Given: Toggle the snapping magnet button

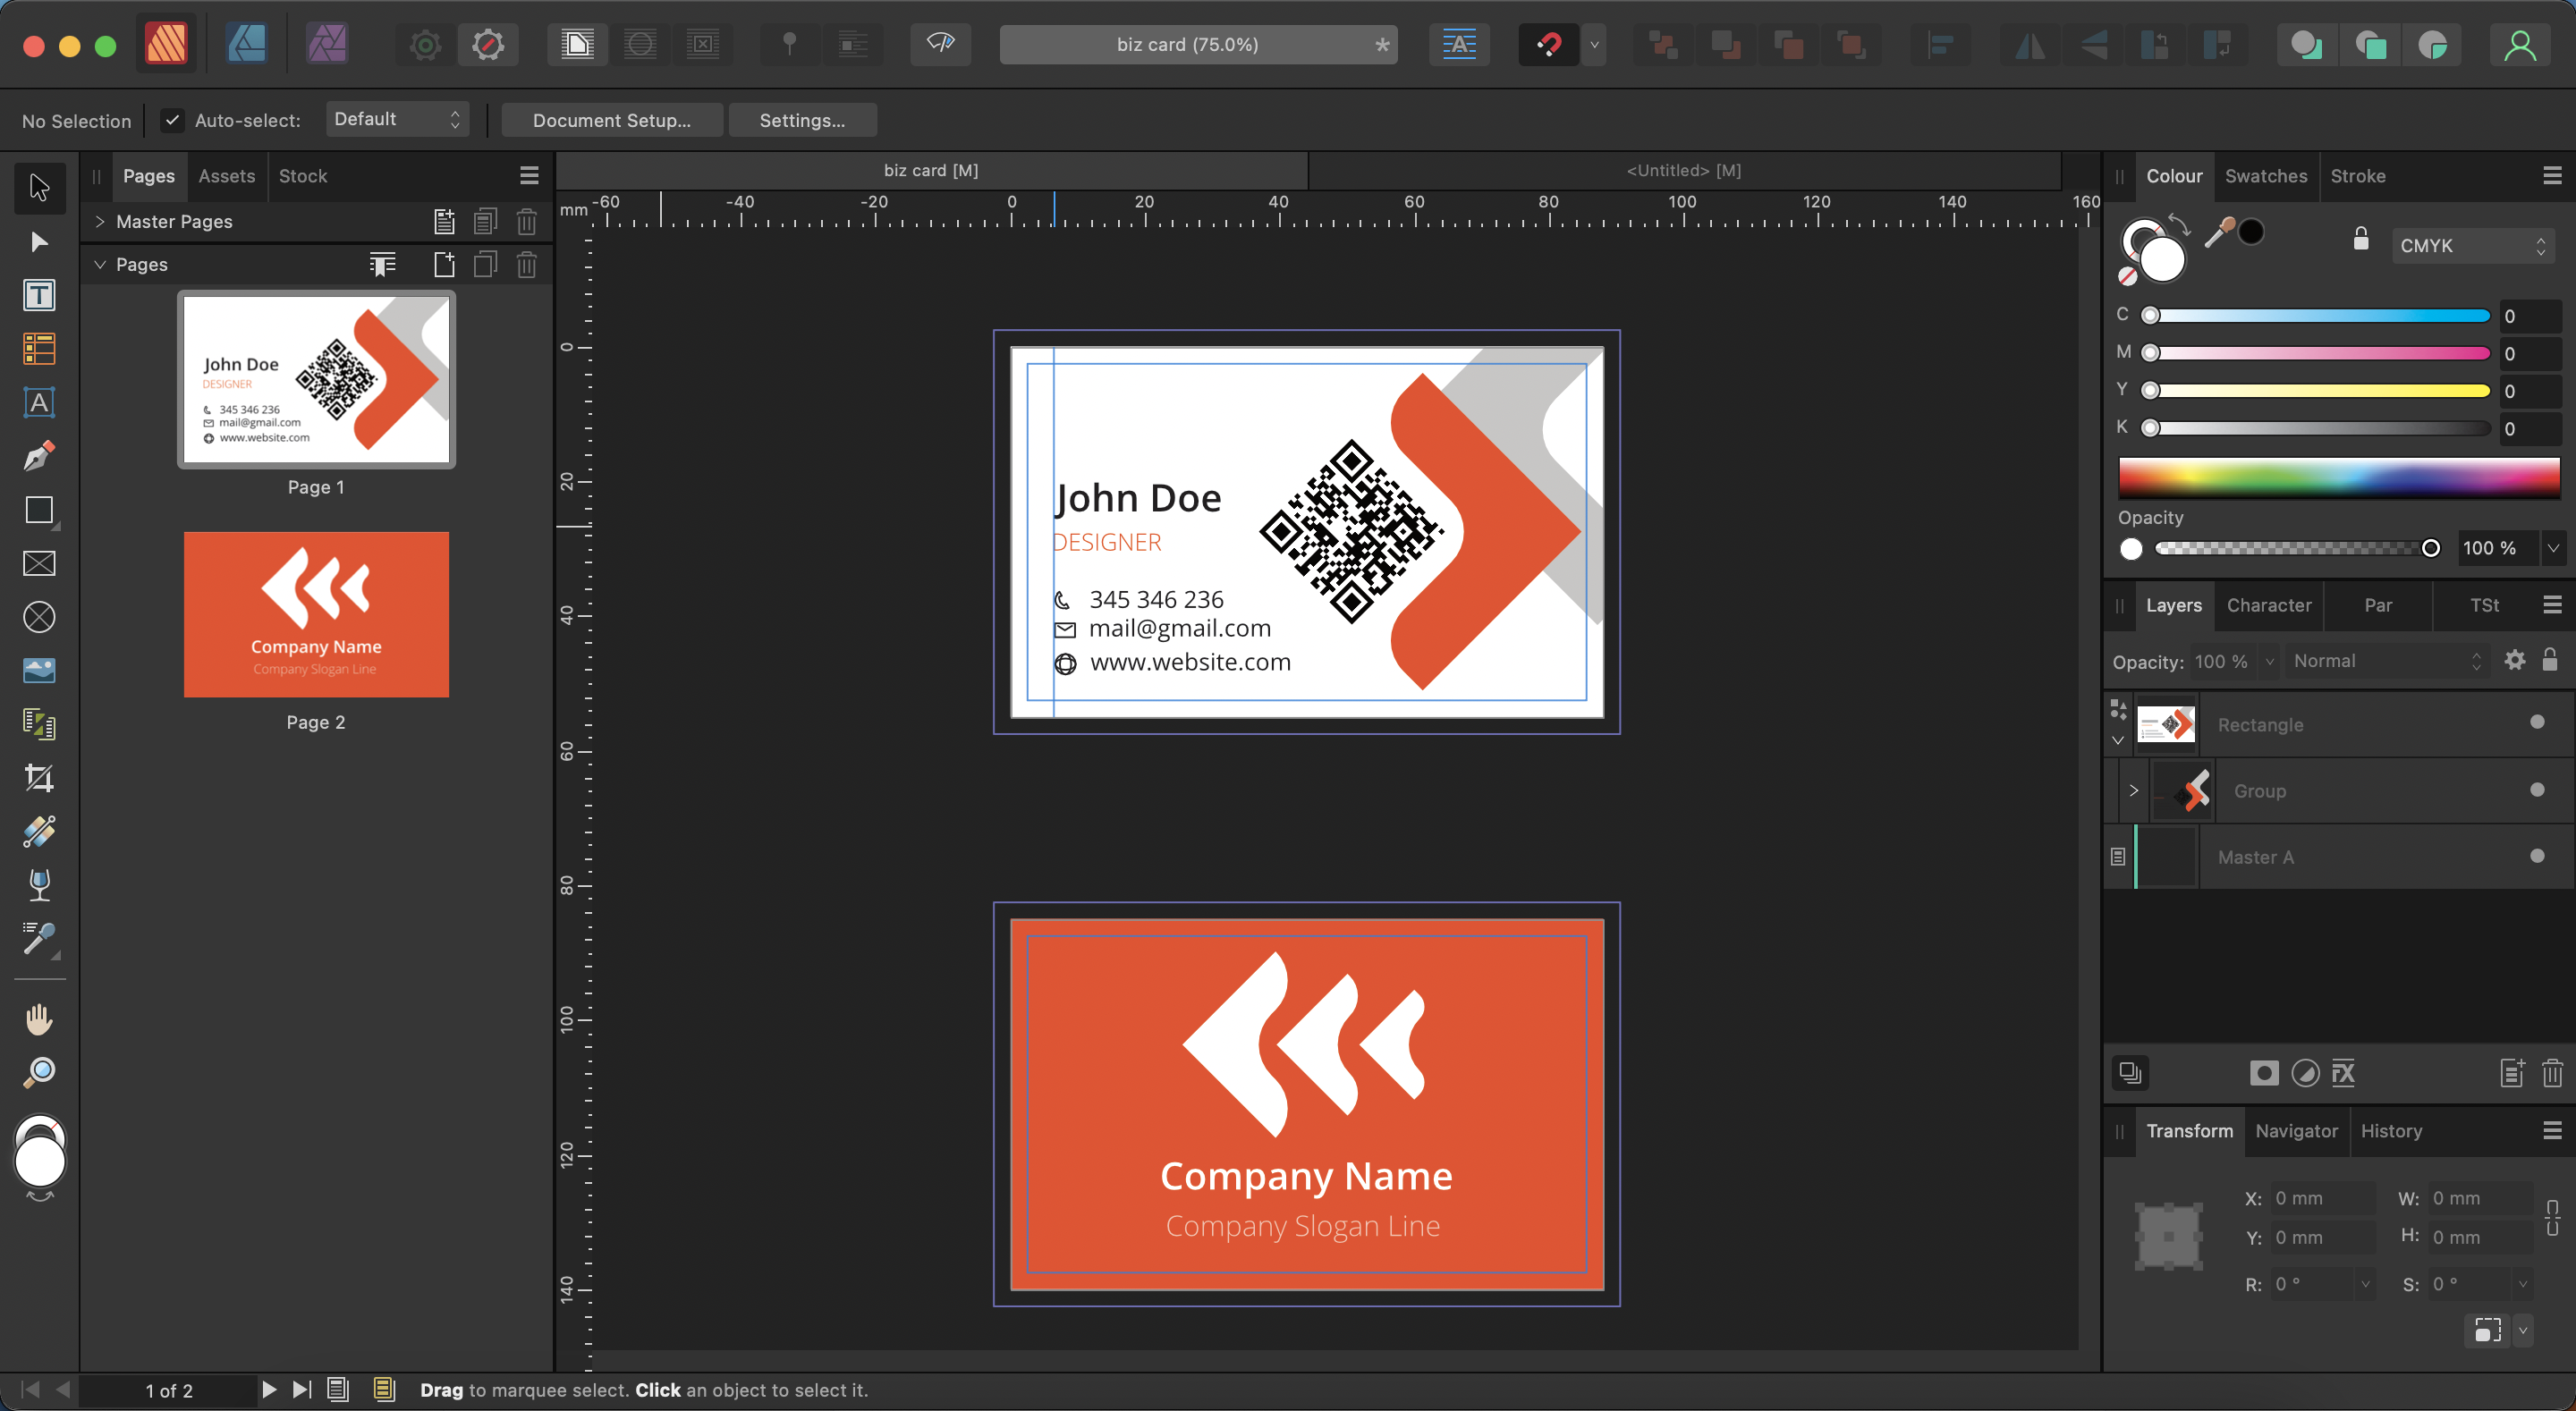Looking at the screenshot, I should [x=1548, y=44].
